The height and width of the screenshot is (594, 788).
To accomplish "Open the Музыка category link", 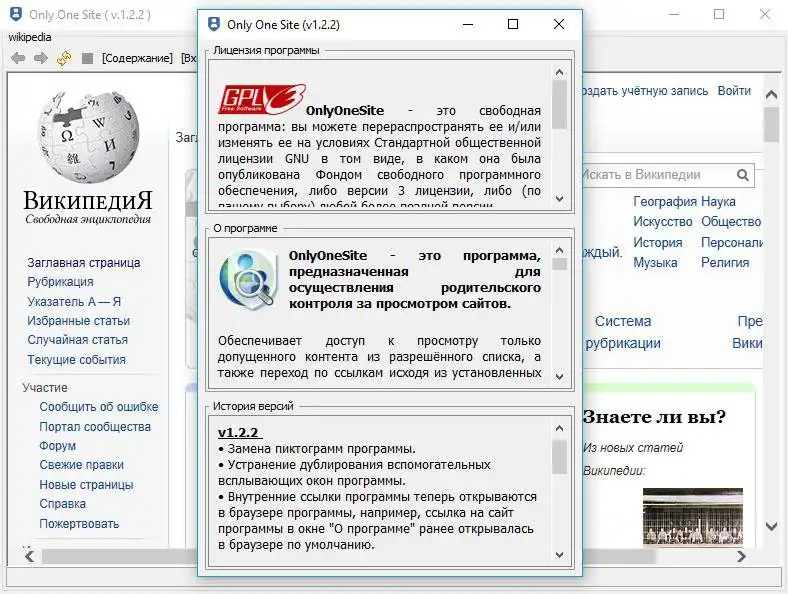I will pos(655,263).
